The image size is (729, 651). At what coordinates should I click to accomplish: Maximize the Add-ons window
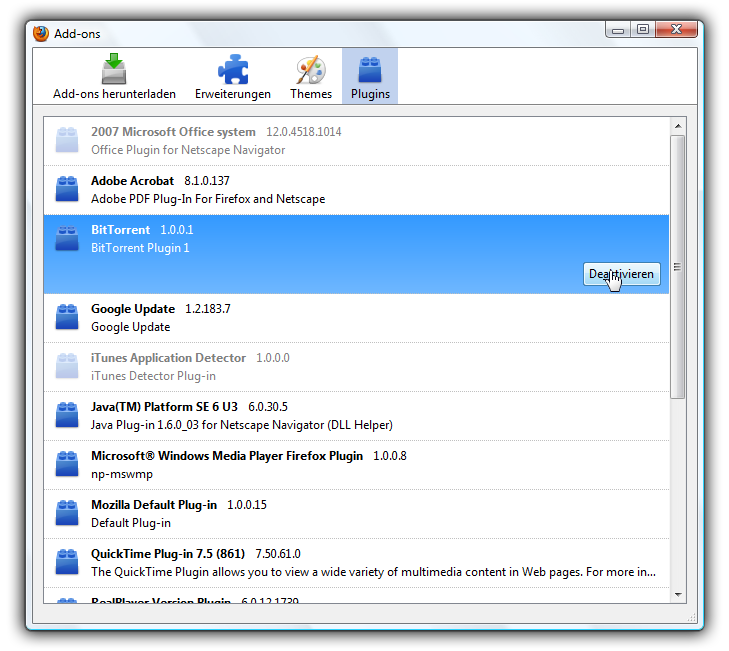click(643, 30)
